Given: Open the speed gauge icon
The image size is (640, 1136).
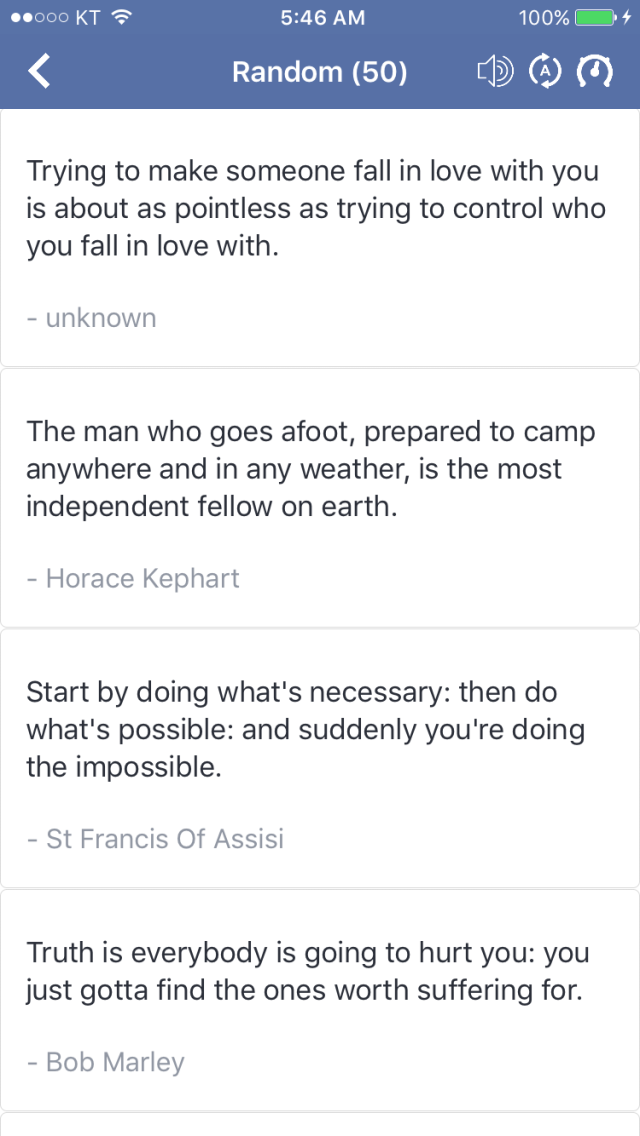Looking at the screenshot, I should tap(594, 71).
